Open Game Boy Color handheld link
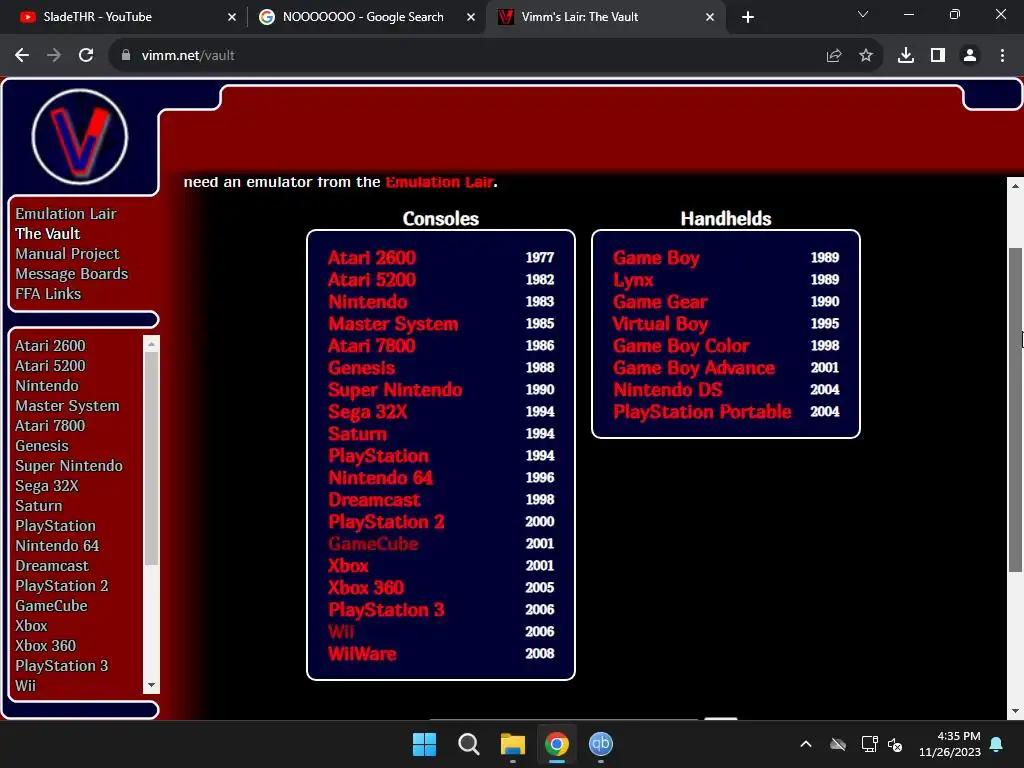The width and height of the screenshot is (1024, 768). 680,346
